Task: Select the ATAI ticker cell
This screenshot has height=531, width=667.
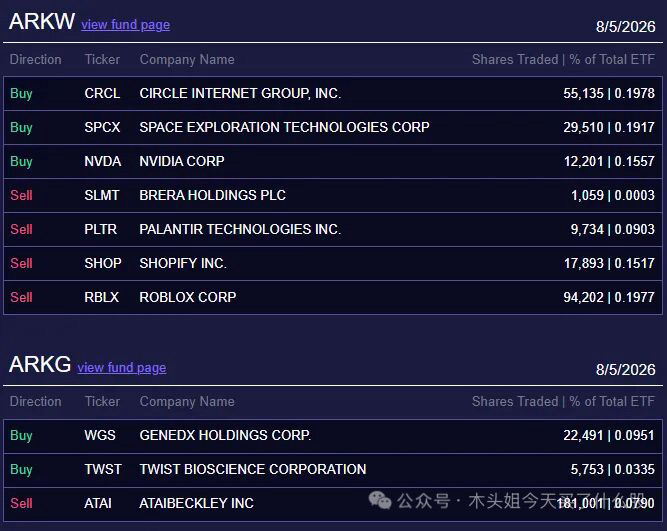Action: (x=98, y=503)
